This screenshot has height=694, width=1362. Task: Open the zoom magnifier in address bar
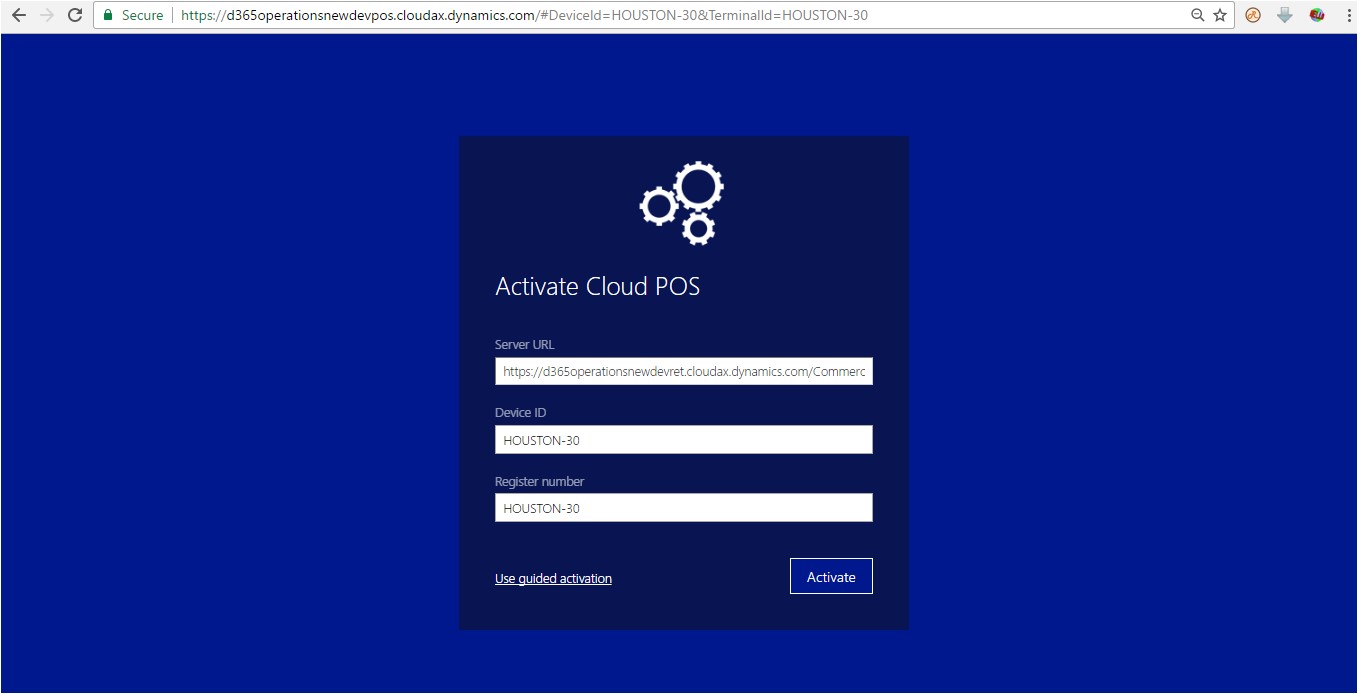tap(1198, 16)
